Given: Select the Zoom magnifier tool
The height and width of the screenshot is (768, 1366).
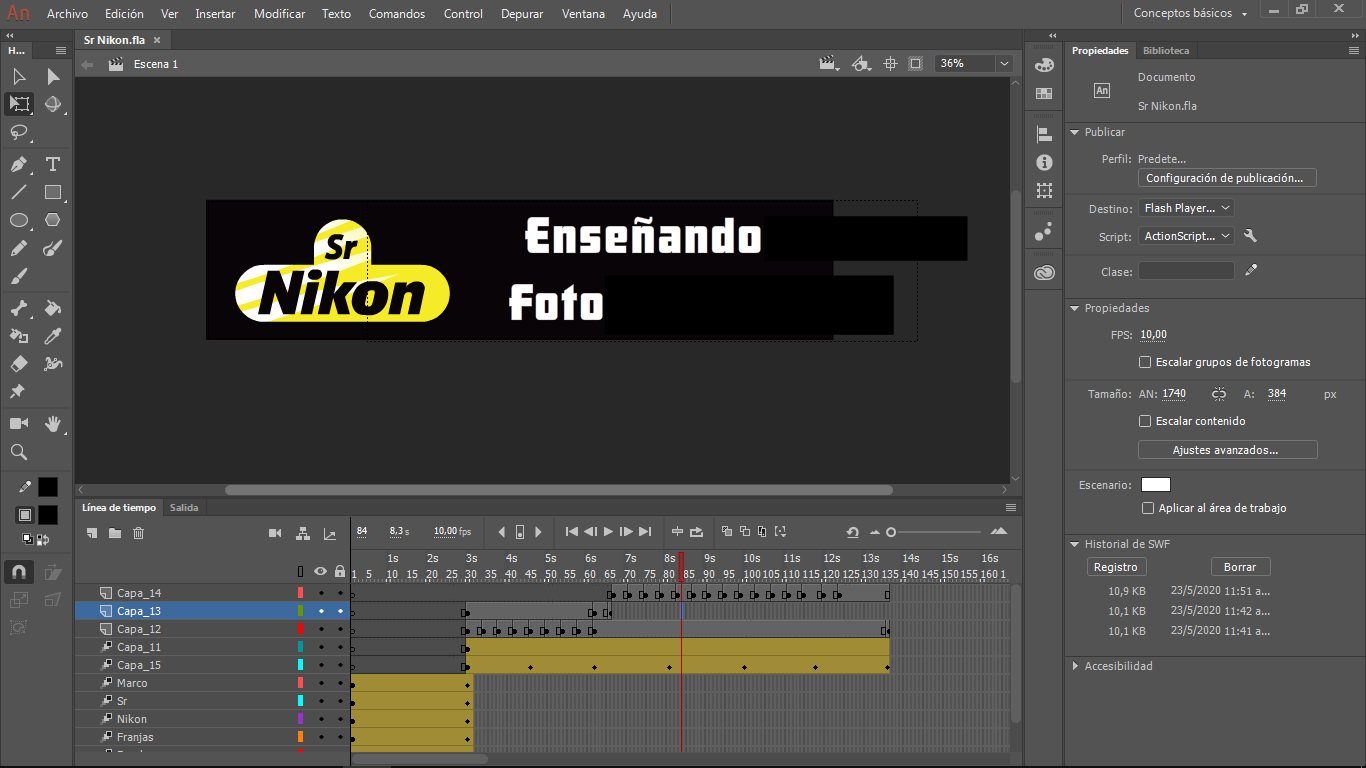Looking at the screenshot, I should [x=18, y=452].
